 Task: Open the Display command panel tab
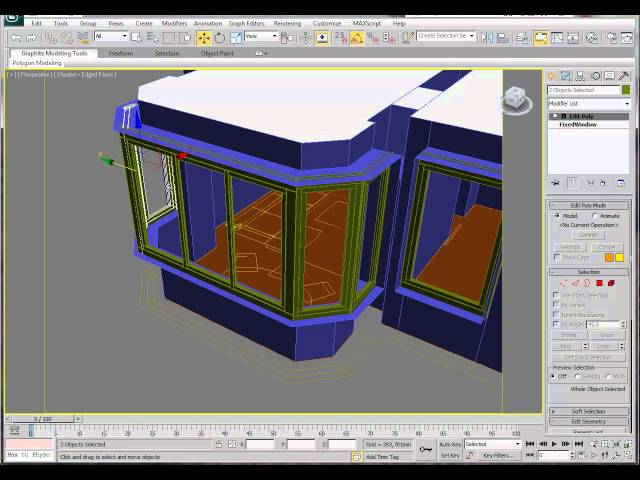point(609,76)
